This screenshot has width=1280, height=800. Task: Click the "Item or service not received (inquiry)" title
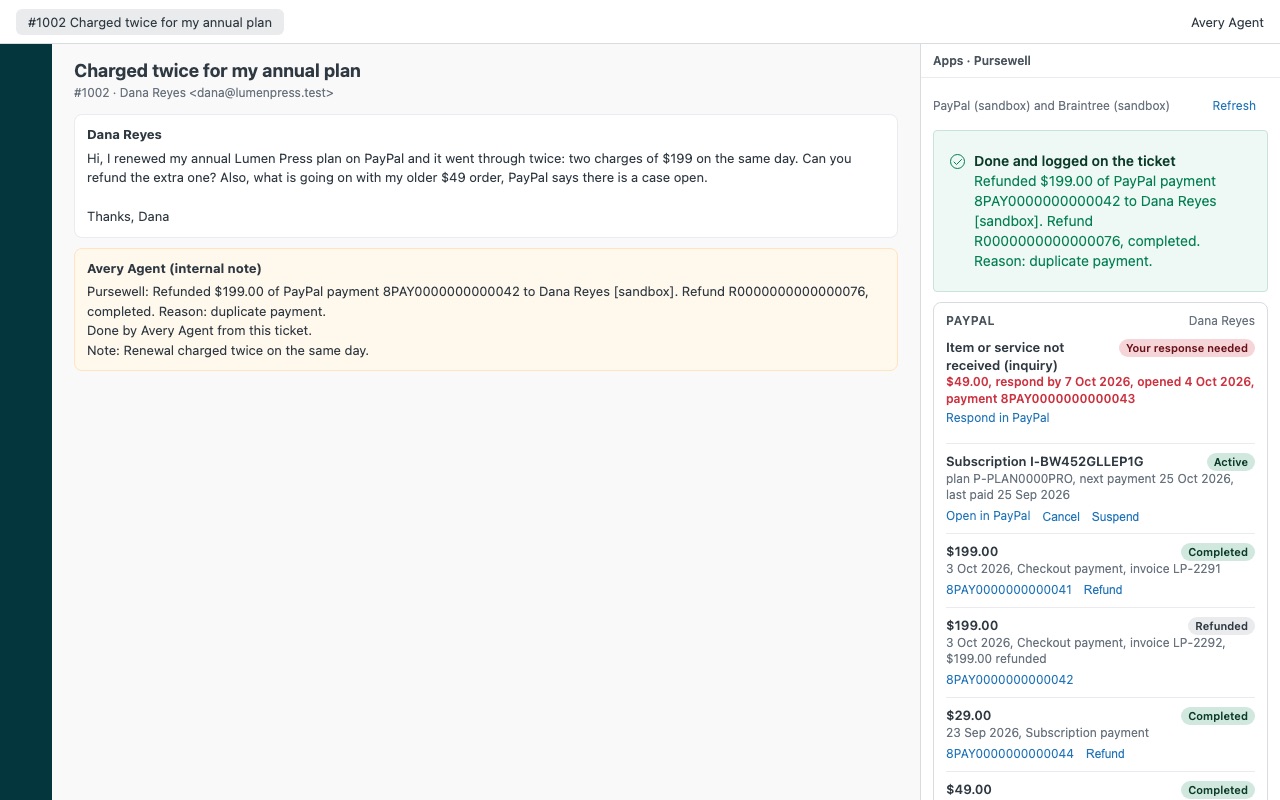pos(1005,357)
